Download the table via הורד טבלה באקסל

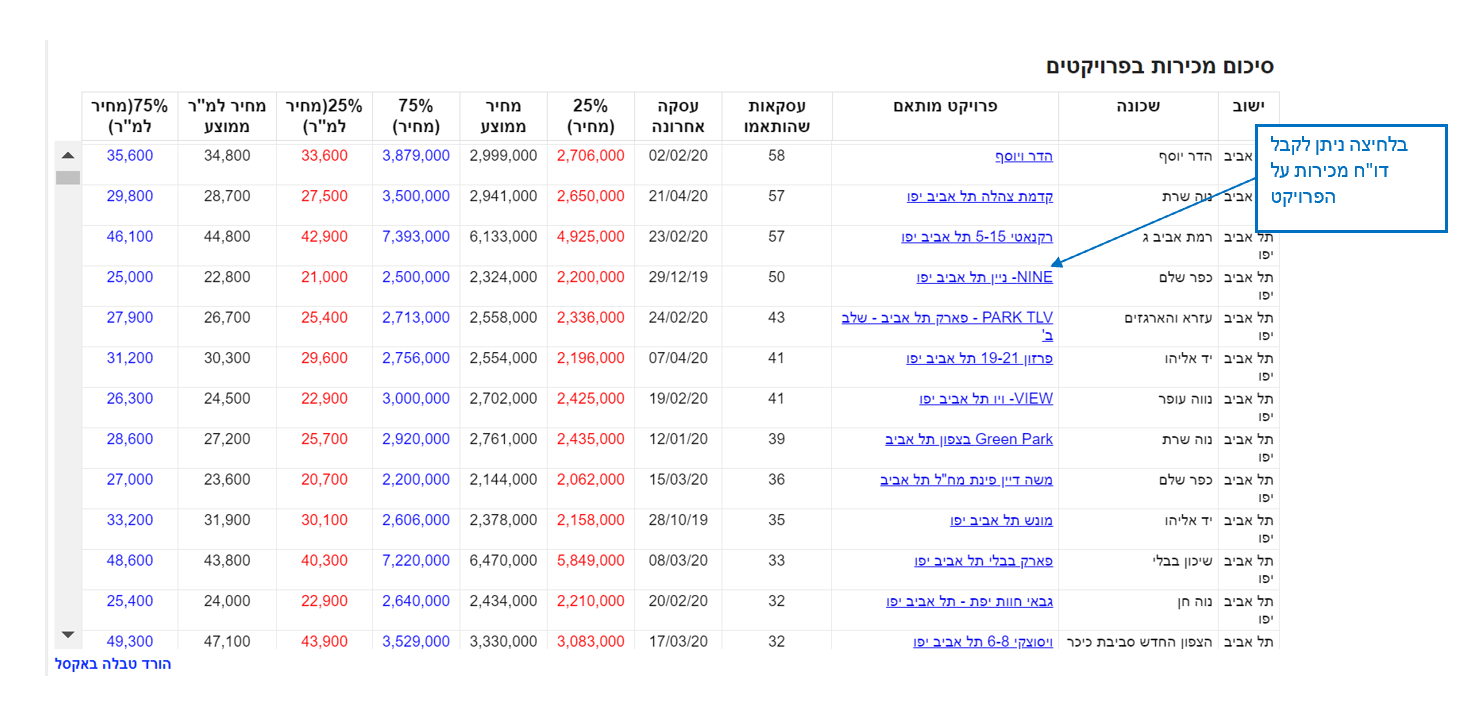click(113, 664)
